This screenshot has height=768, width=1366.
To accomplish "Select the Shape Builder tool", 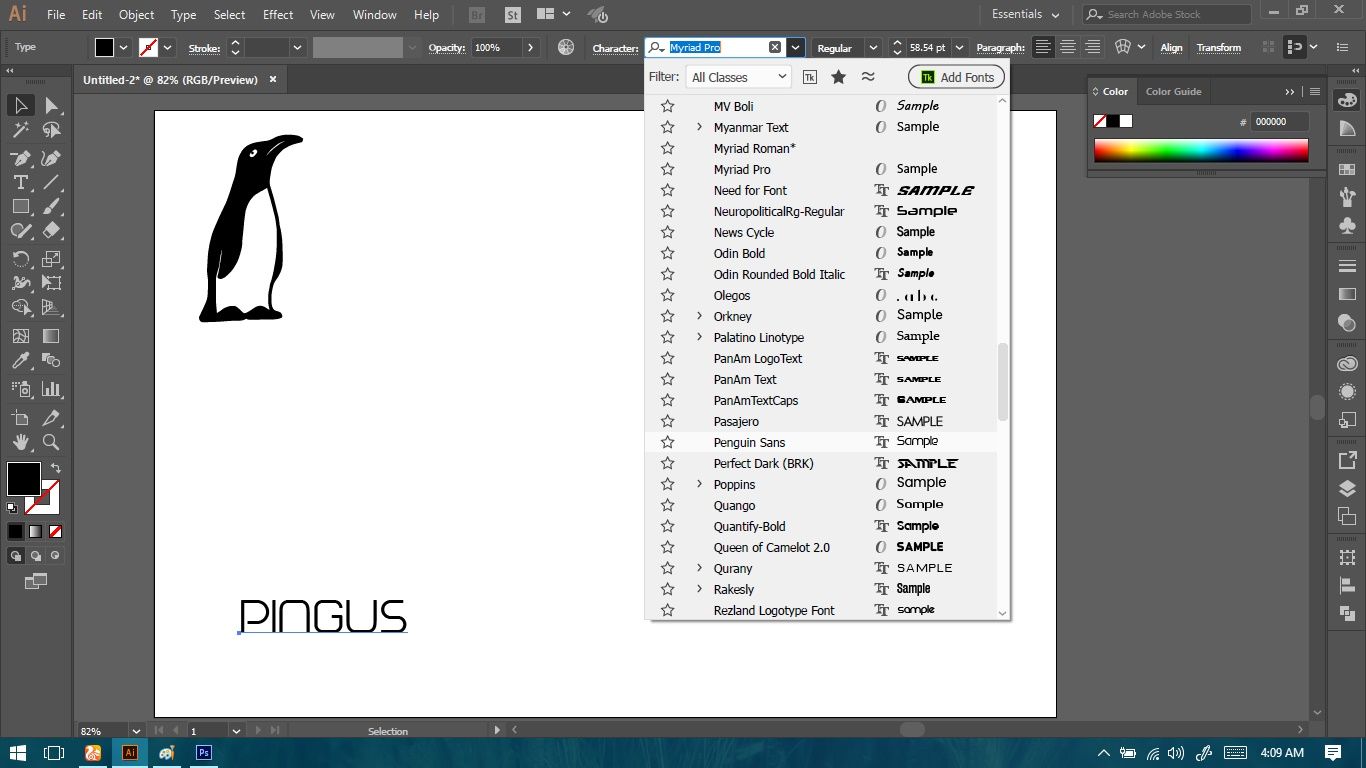I will 21,308.
